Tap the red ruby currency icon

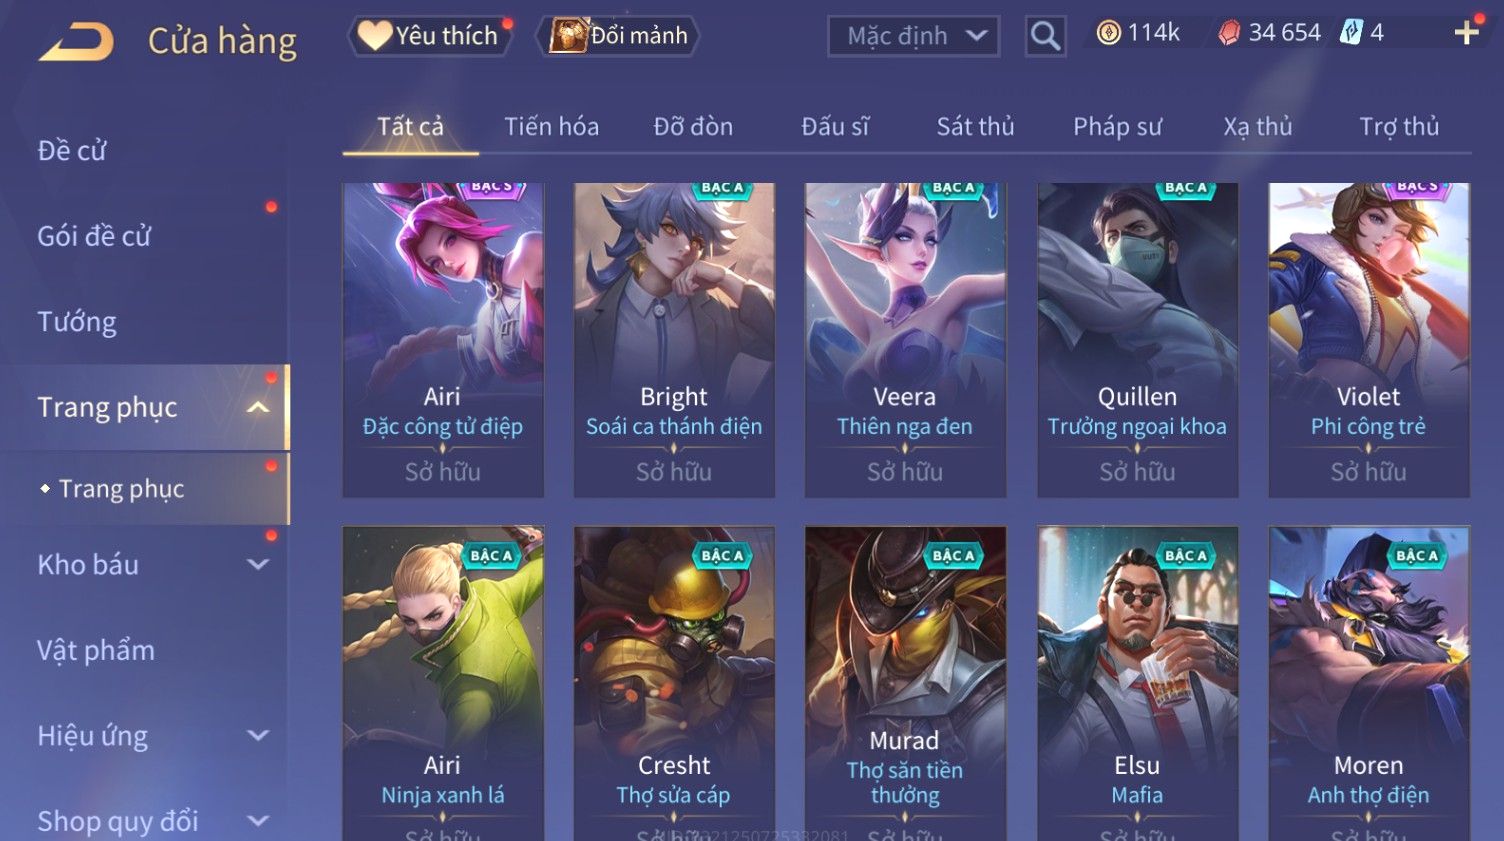(1229, 33)
